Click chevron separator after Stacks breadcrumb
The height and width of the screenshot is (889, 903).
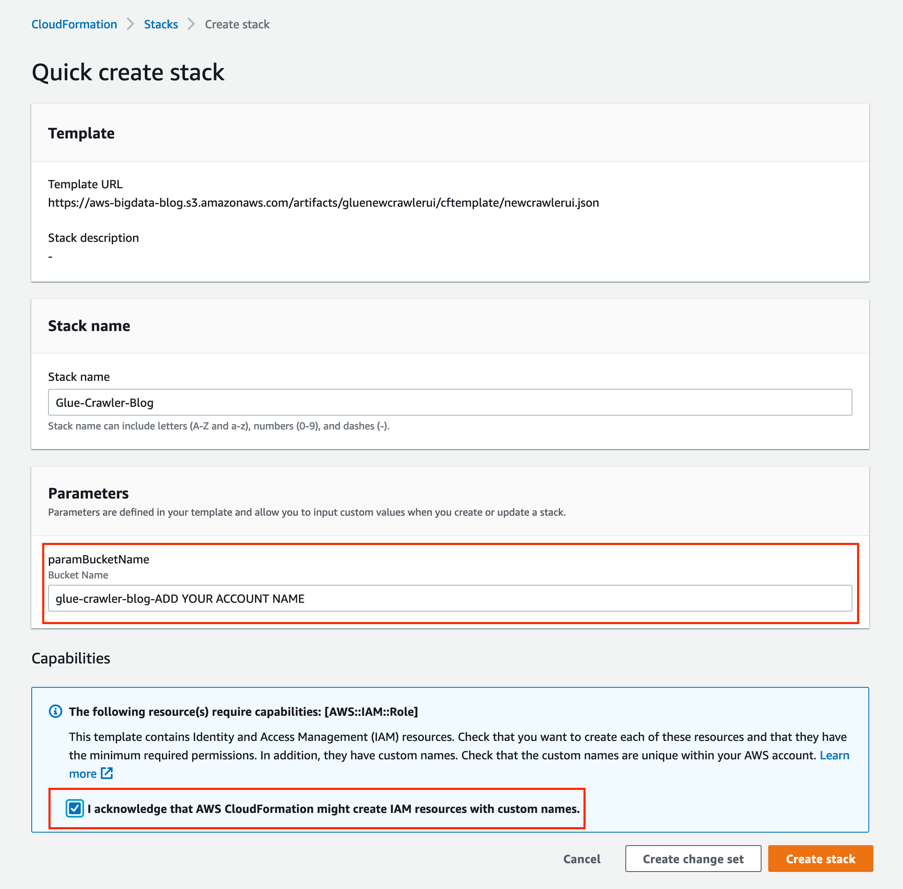(x=191, y=24)
